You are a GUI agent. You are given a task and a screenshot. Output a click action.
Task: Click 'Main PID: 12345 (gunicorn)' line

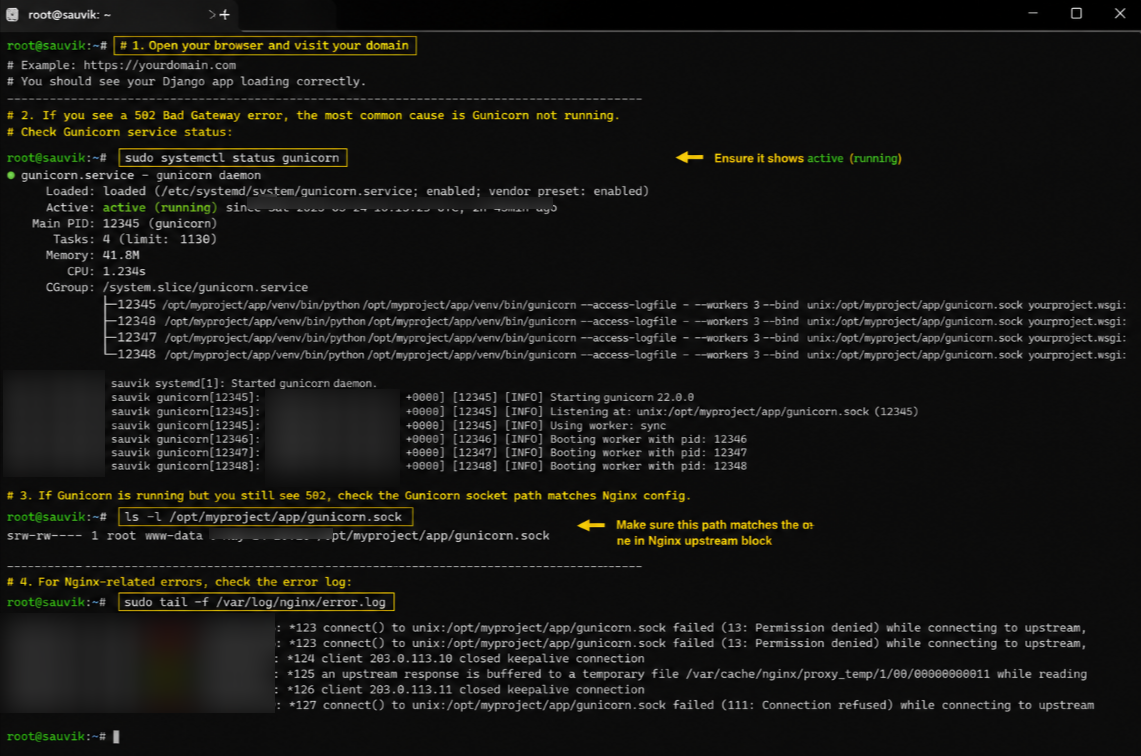pos(124,223)
